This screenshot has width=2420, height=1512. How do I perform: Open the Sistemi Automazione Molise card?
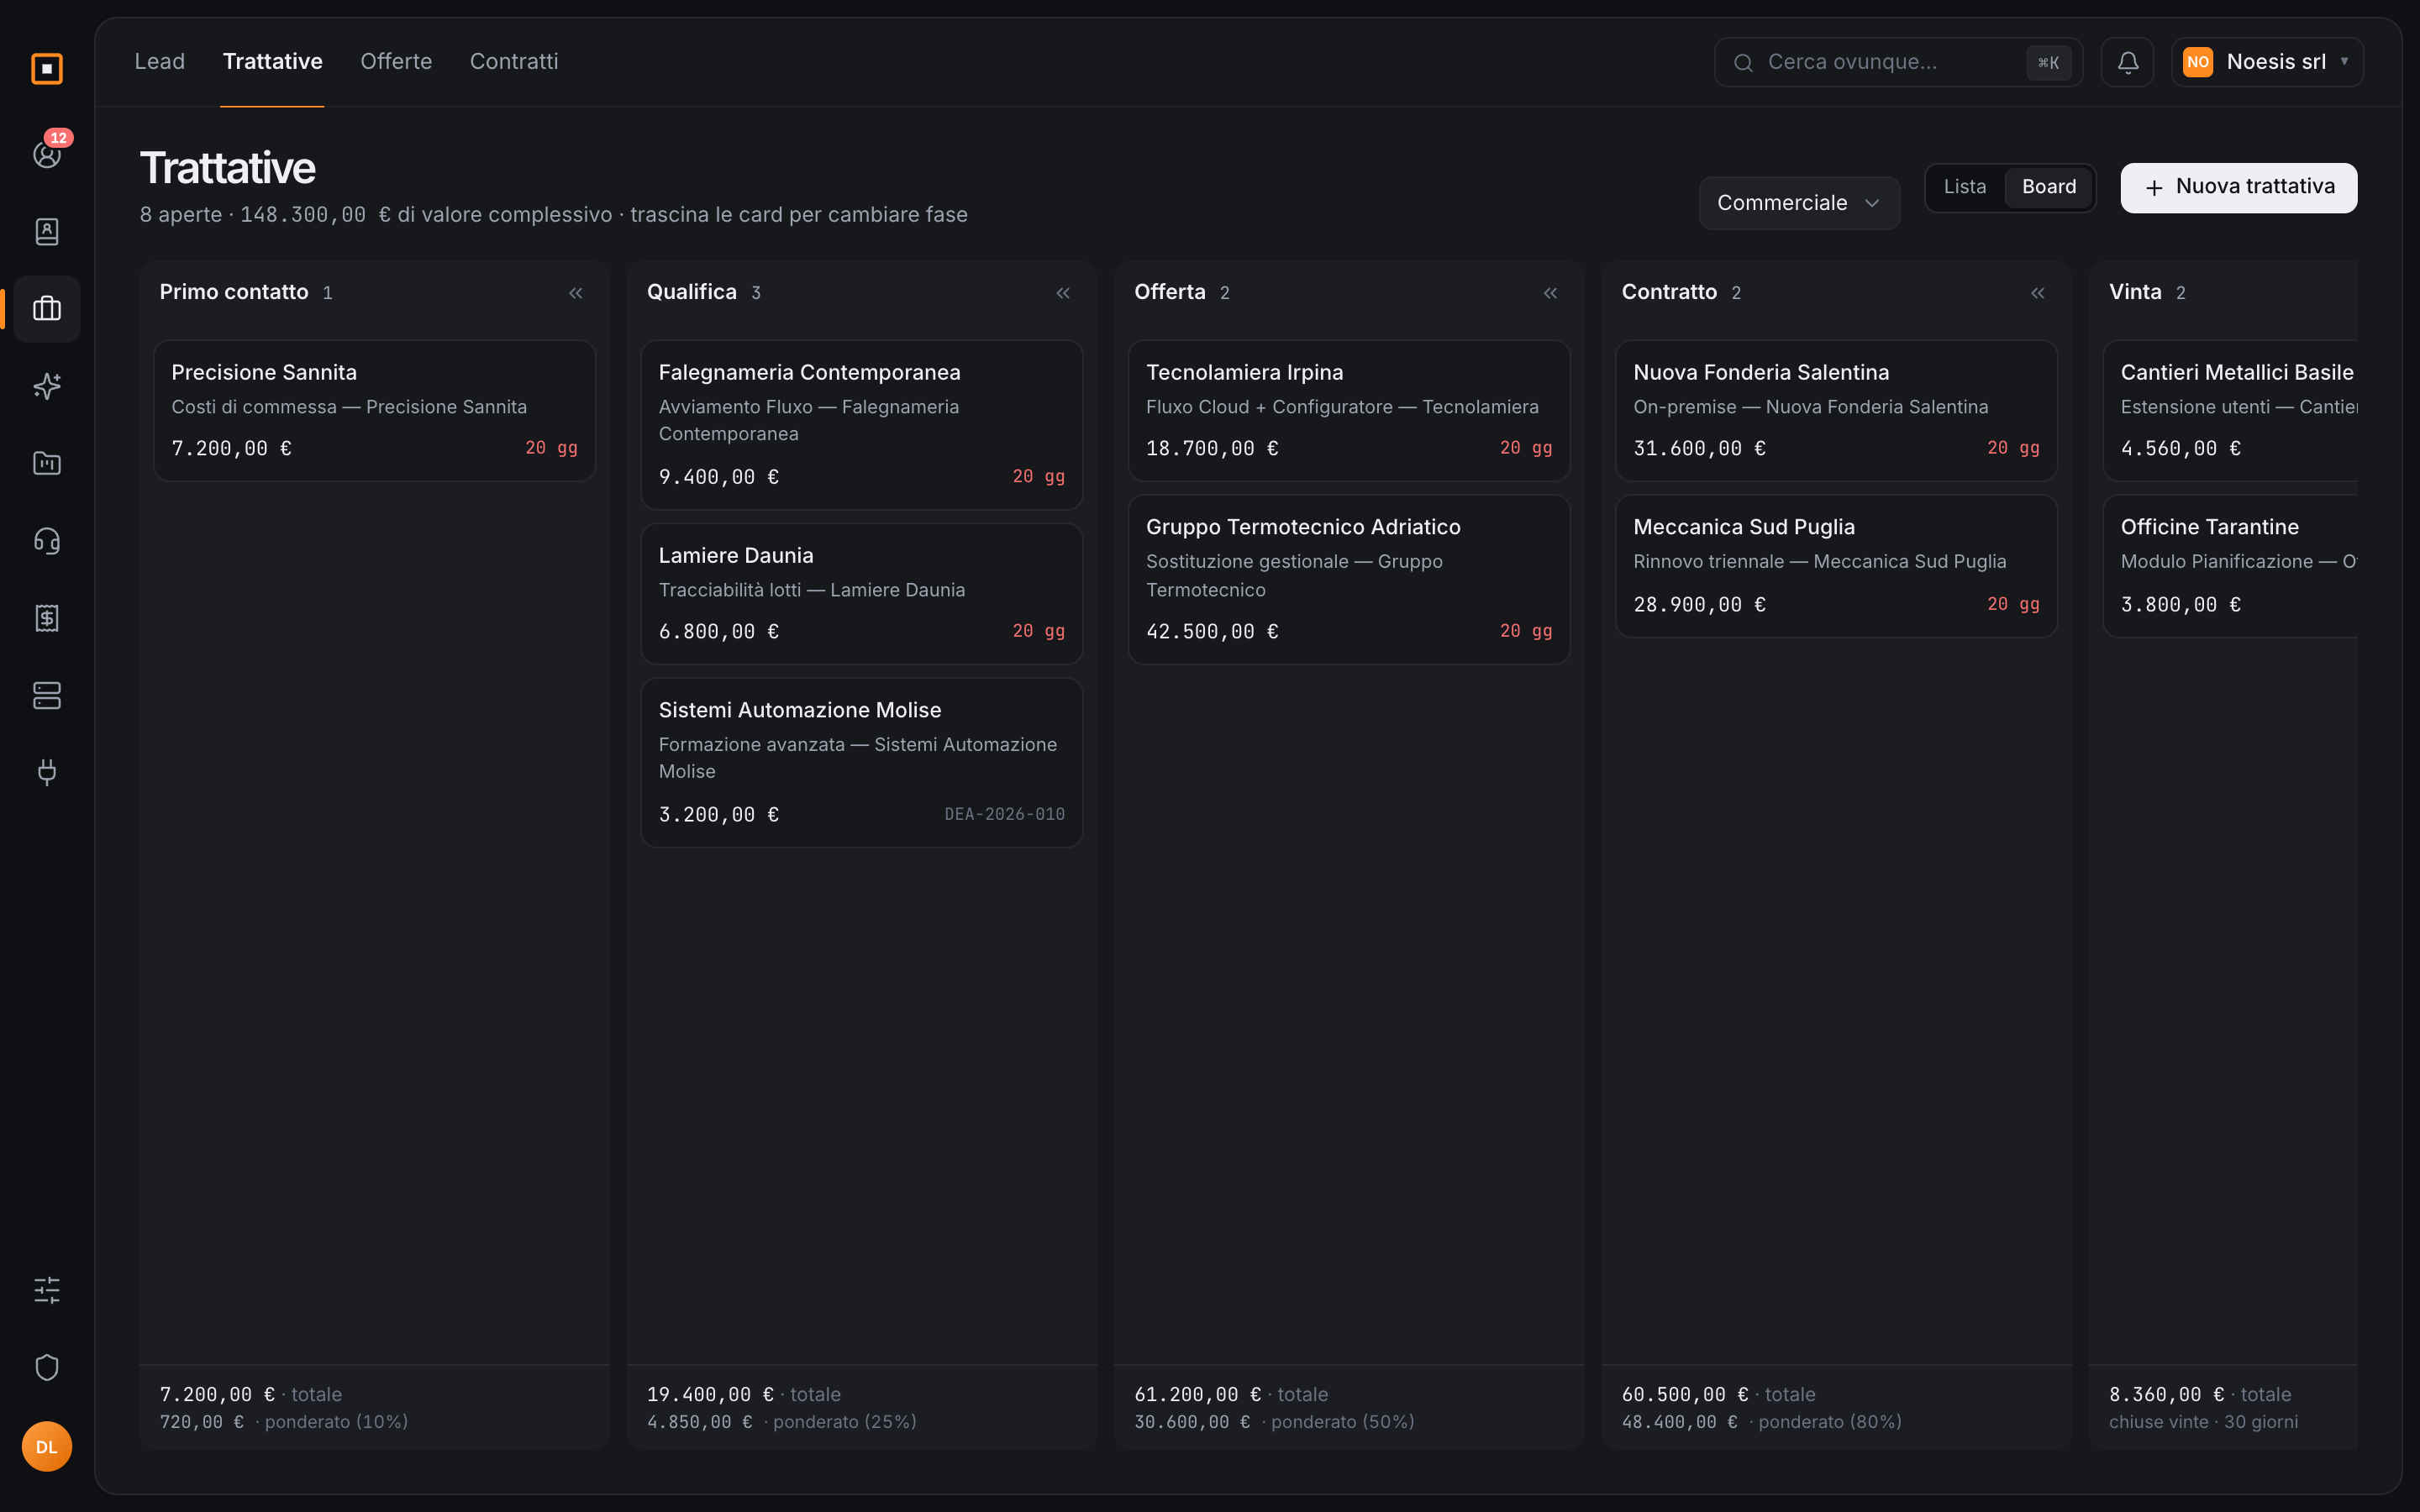tap(862, 763)
